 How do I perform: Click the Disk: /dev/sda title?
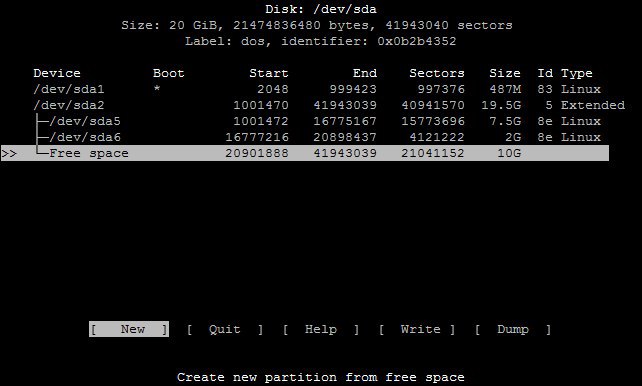[321, 9]
